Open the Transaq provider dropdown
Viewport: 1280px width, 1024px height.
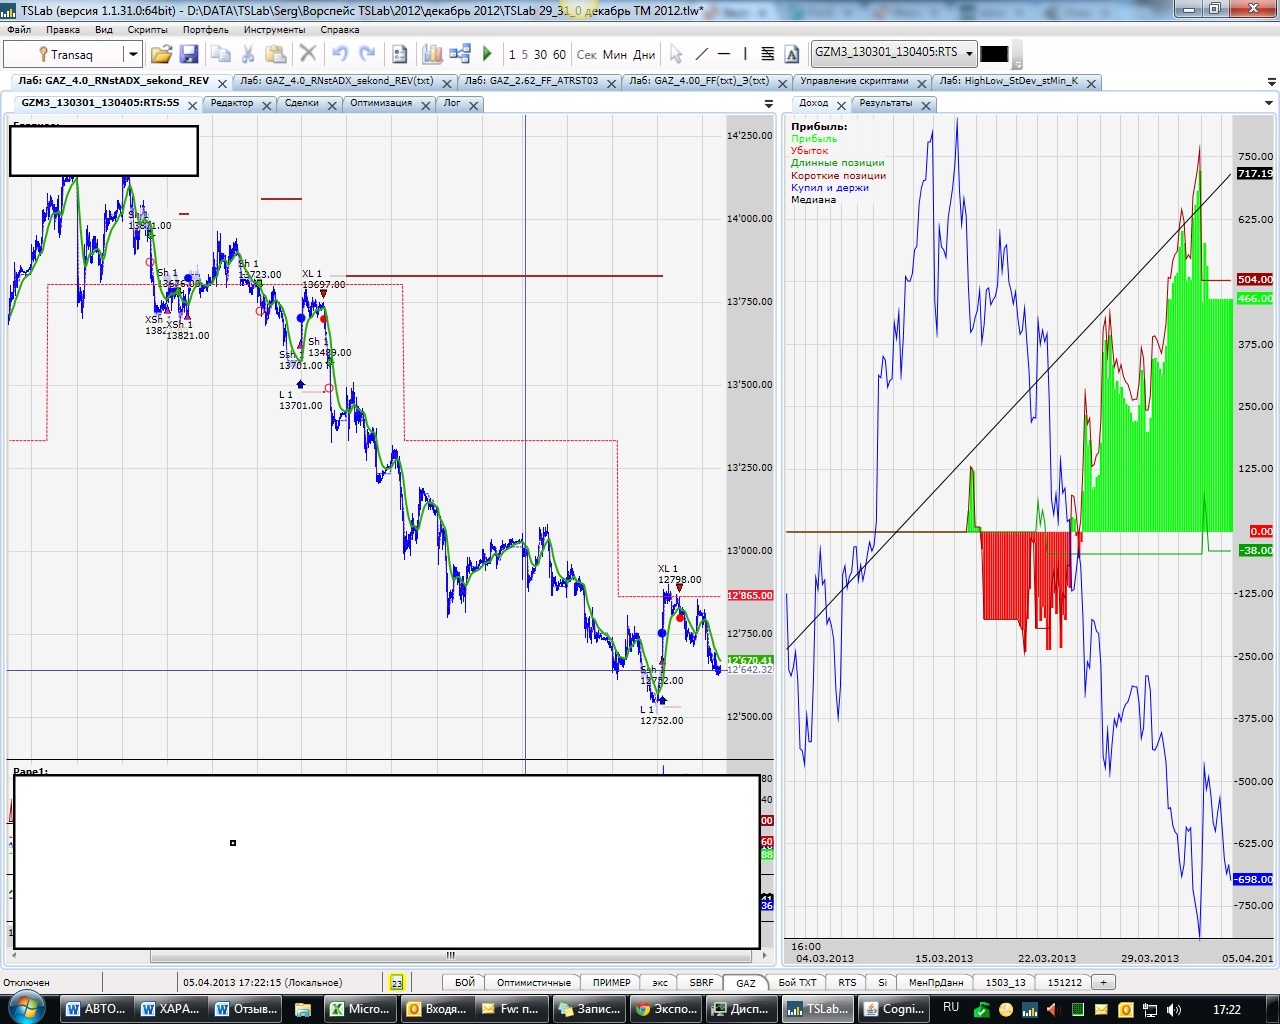[132, 55]
